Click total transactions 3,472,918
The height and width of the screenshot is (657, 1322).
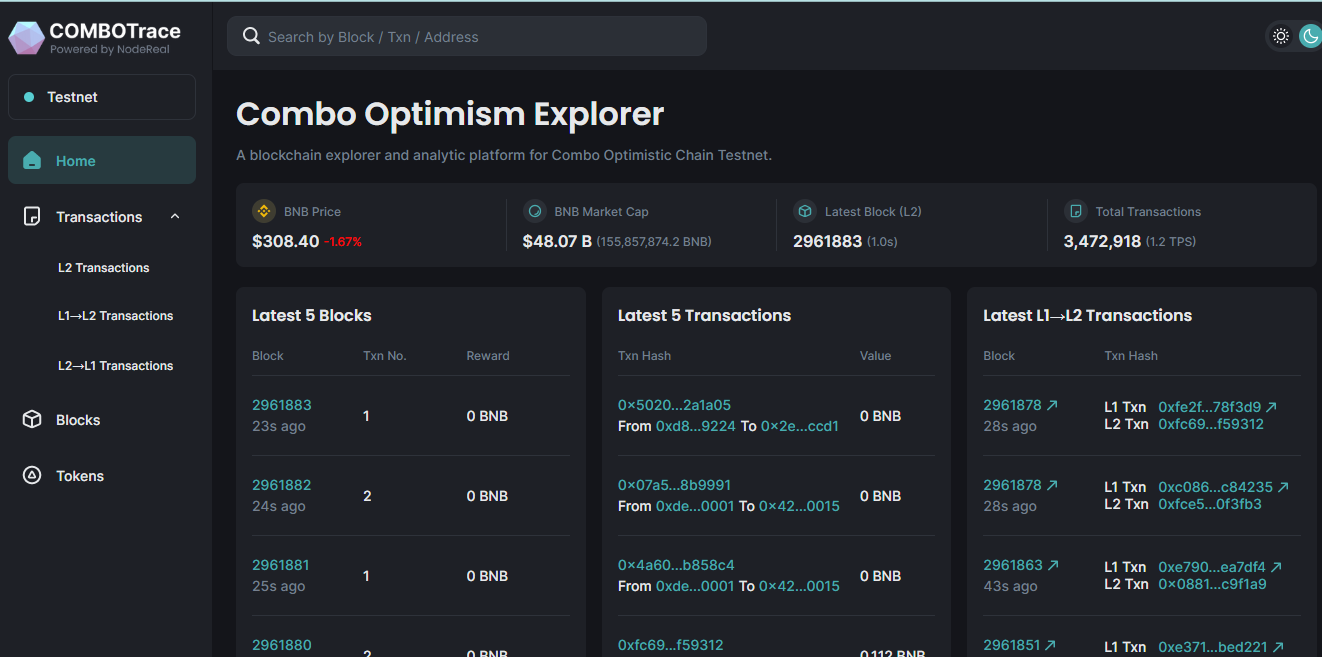click(x=1102, y=241)
